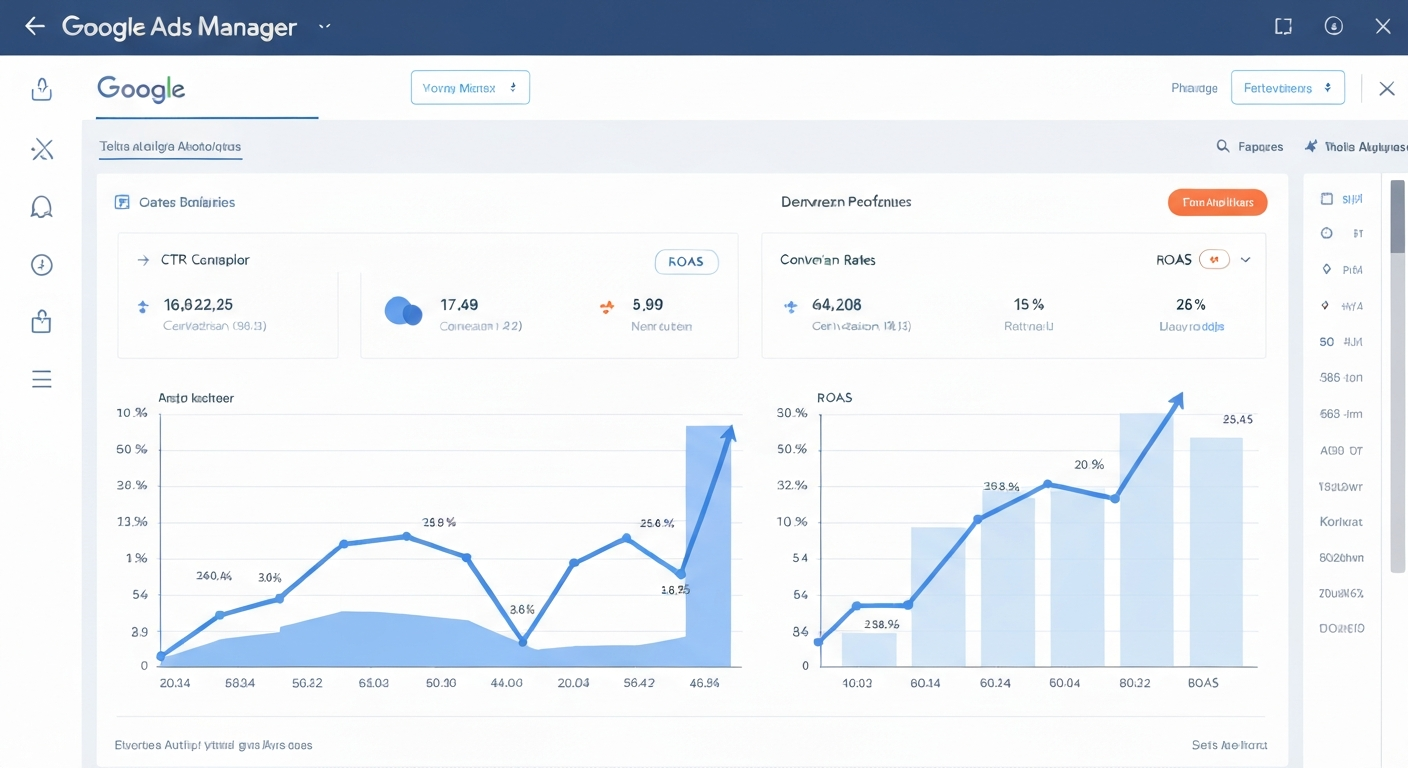Open the shopping bag icon in sidebar
1408x768 pixels.
(x=41, y=322)
